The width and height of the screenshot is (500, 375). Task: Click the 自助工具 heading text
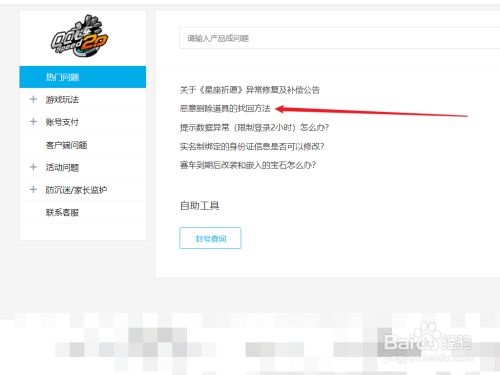[x=200, y=206]
